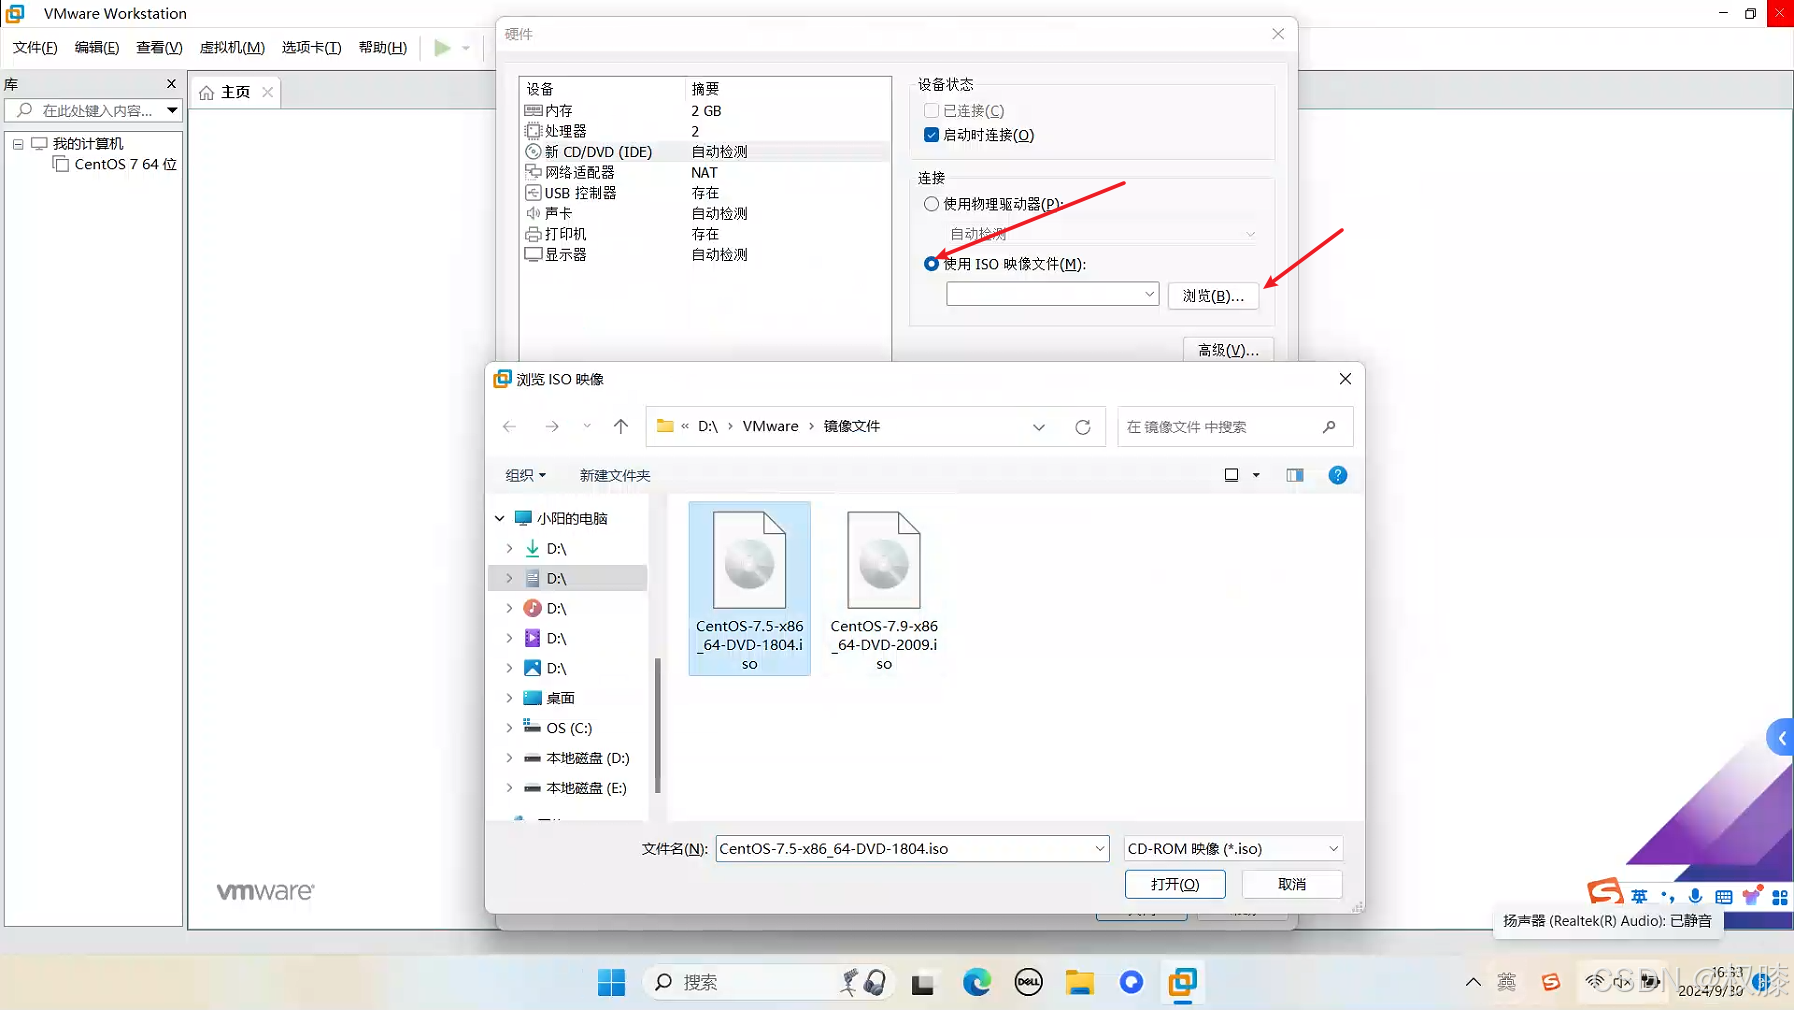Open the Task View icon on the taskbar

[923, 984]
